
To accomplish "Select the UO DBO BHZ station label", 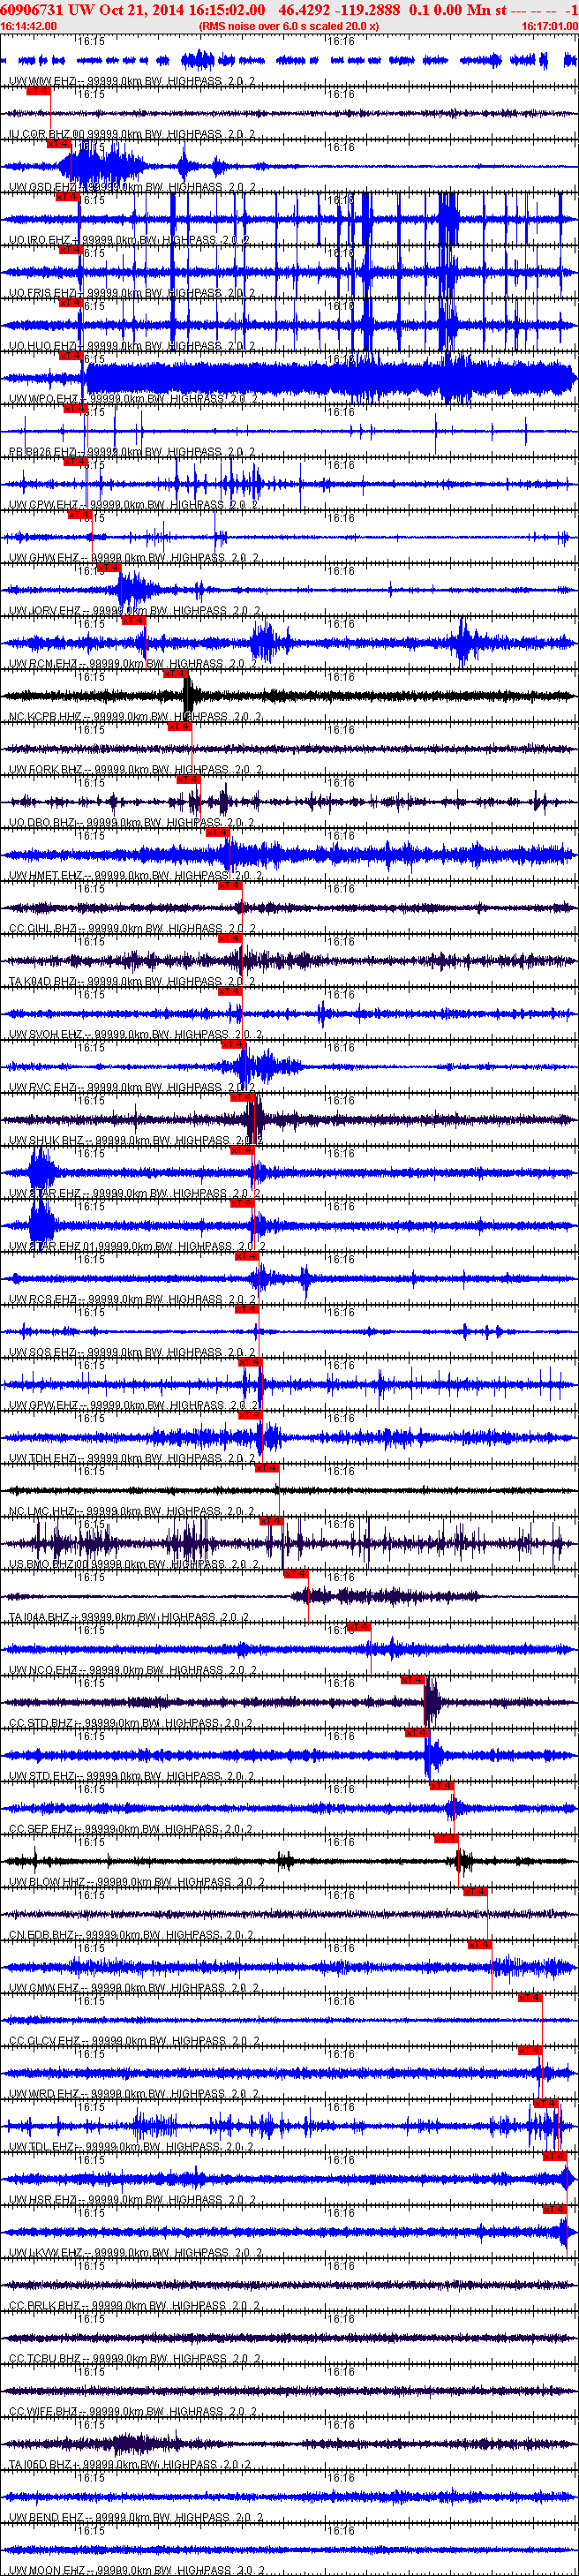I will 132,823.
